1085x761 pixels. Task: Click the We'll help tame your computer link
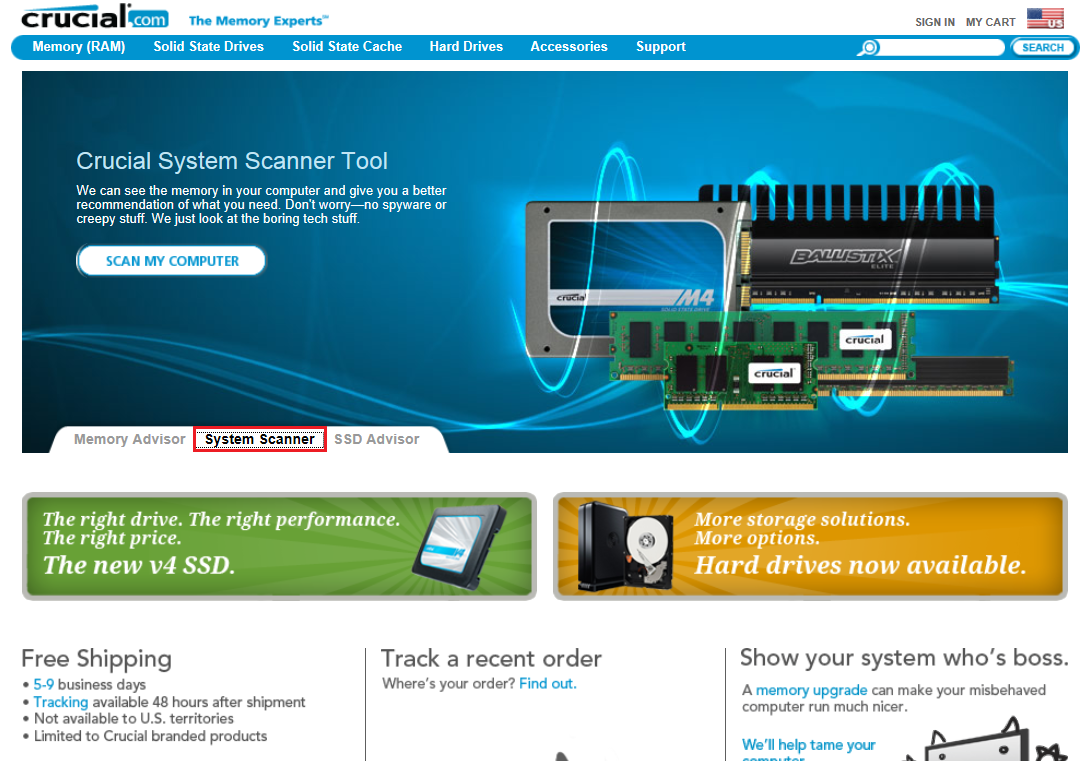click(808, 750)
